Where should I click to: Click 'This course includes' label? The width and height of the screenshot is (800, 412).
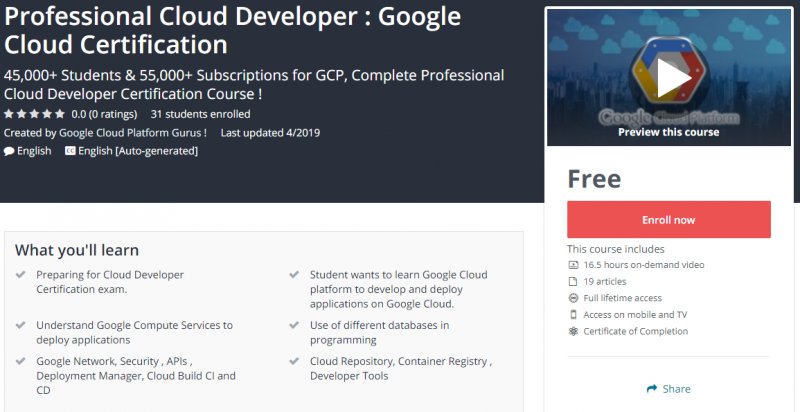pos(616,249)
